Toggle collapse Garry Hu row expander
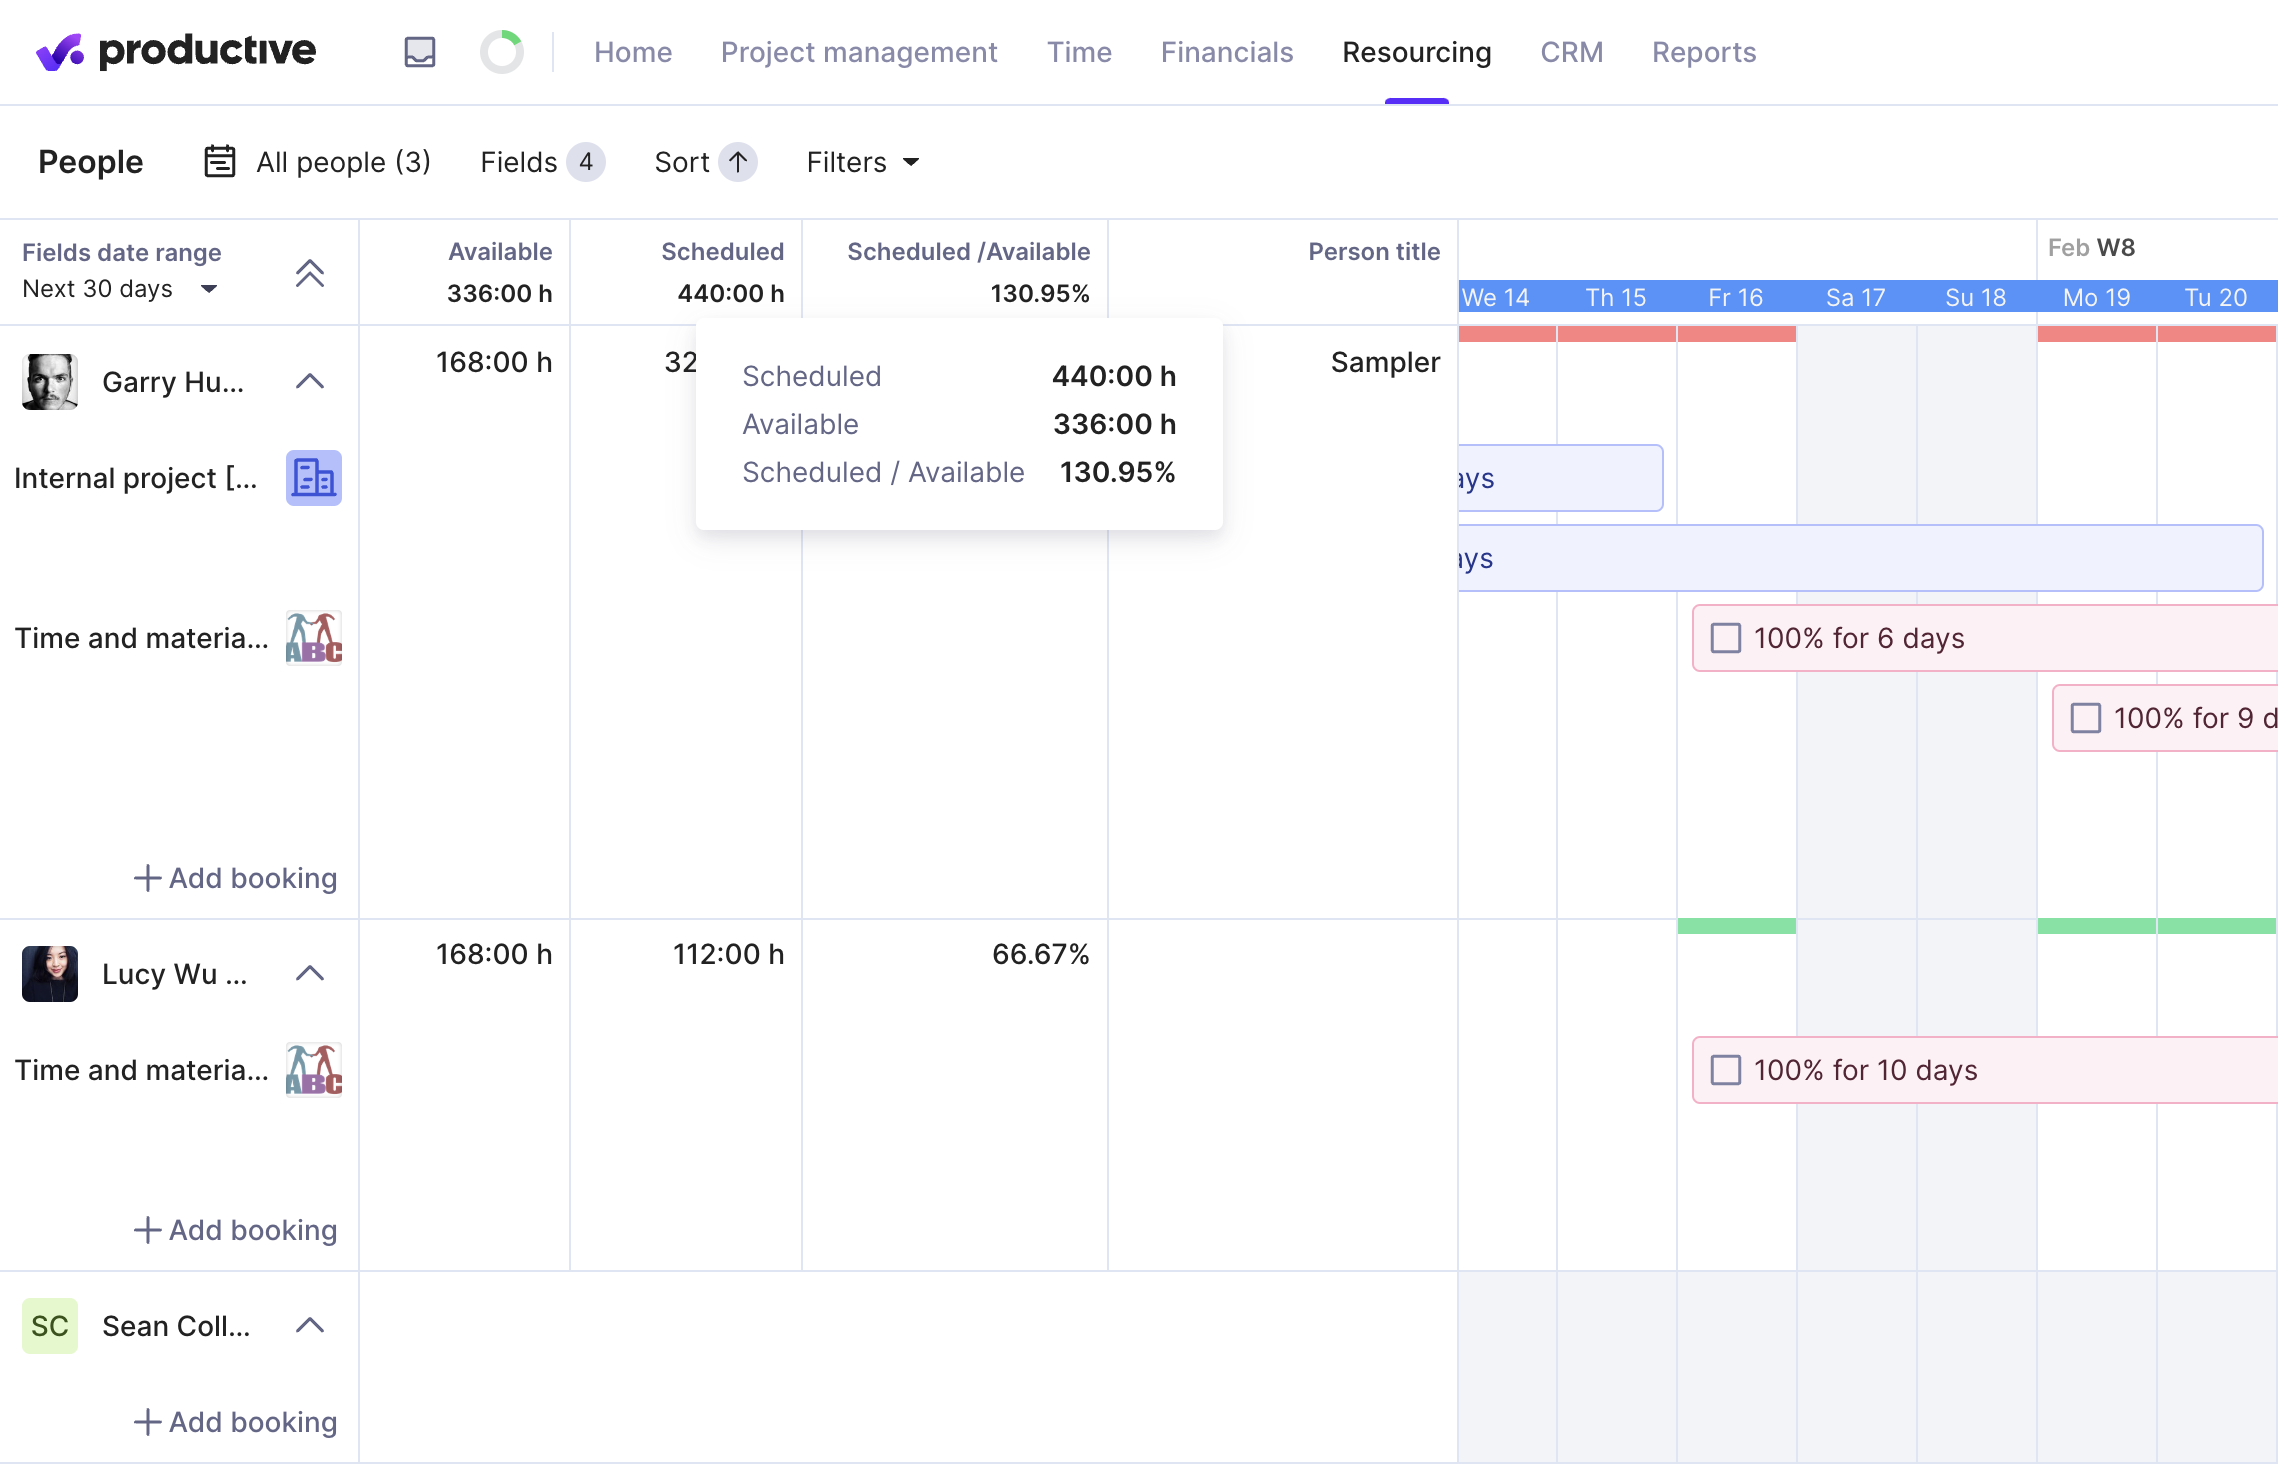Image resolution: width=2278 pixels, height=1464 pixels. (x=309, y=380)
